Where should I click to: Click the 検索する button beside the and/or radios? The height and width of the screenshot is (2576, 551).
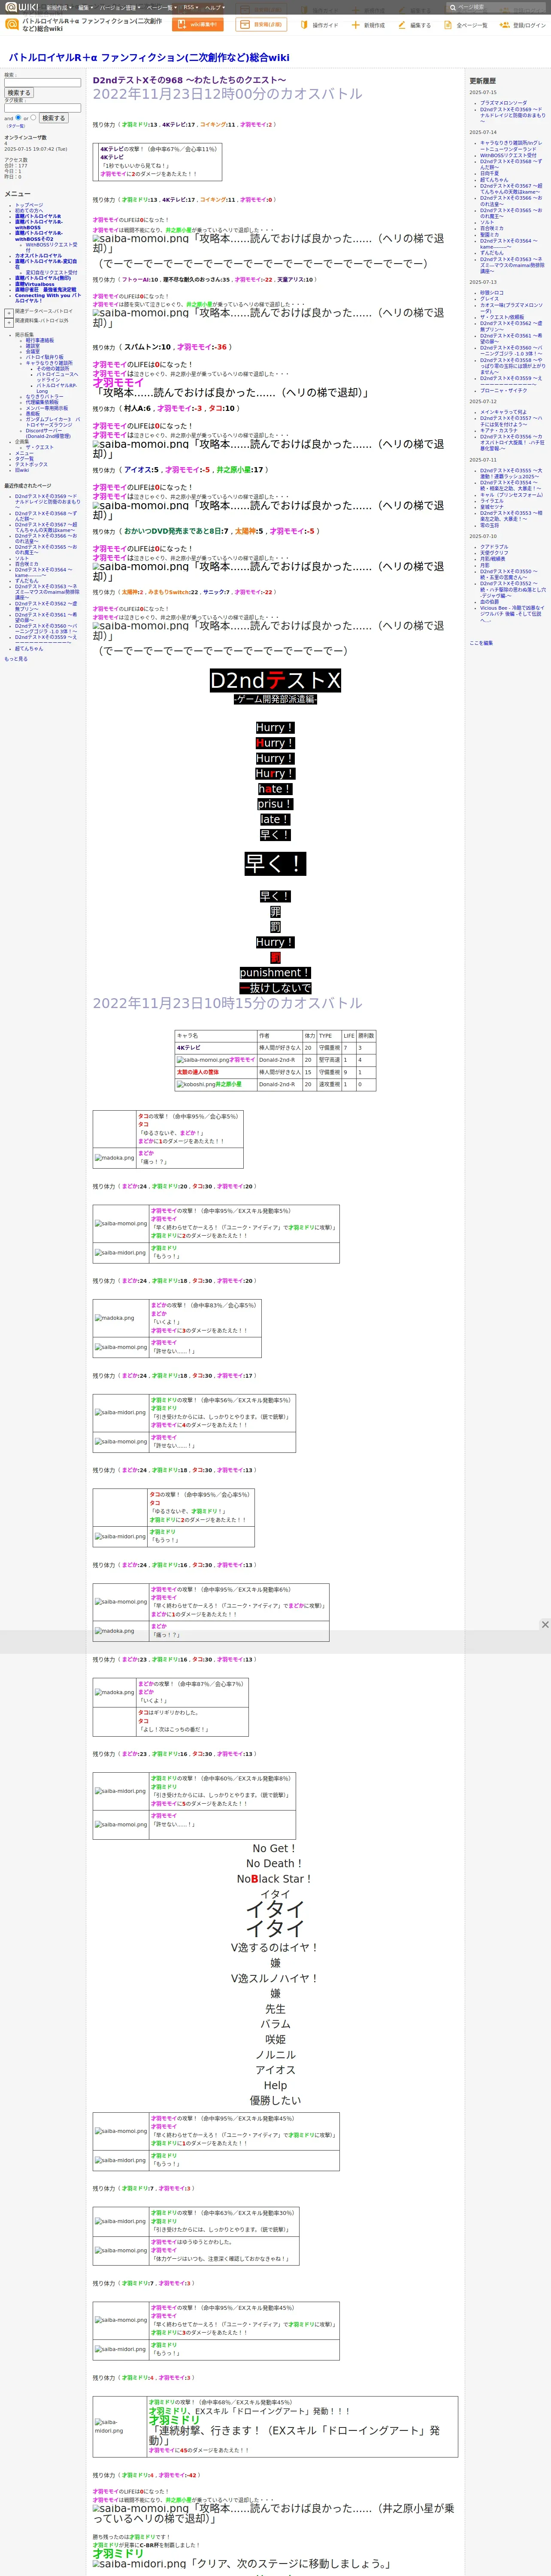[54, 118]
